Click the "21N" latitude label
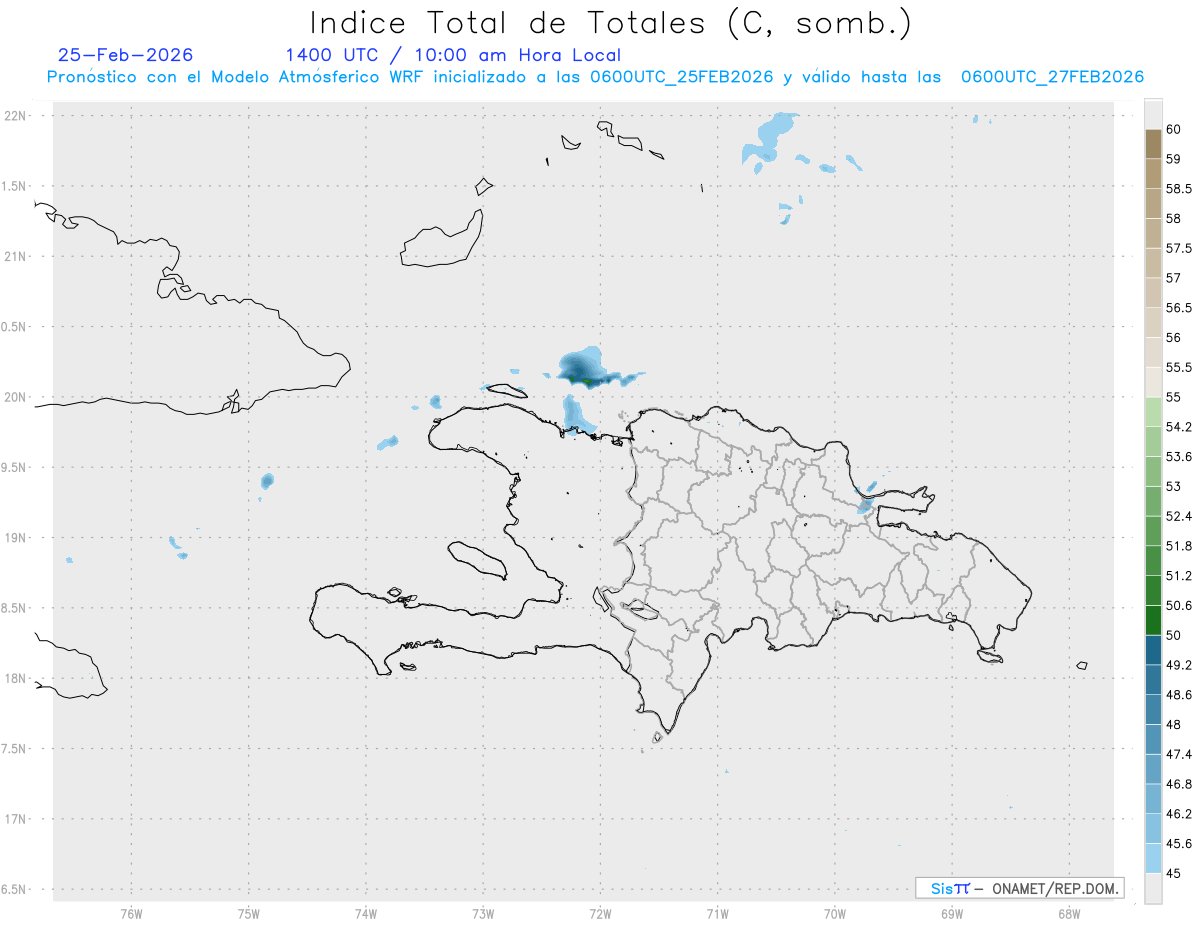 point(17,257)
